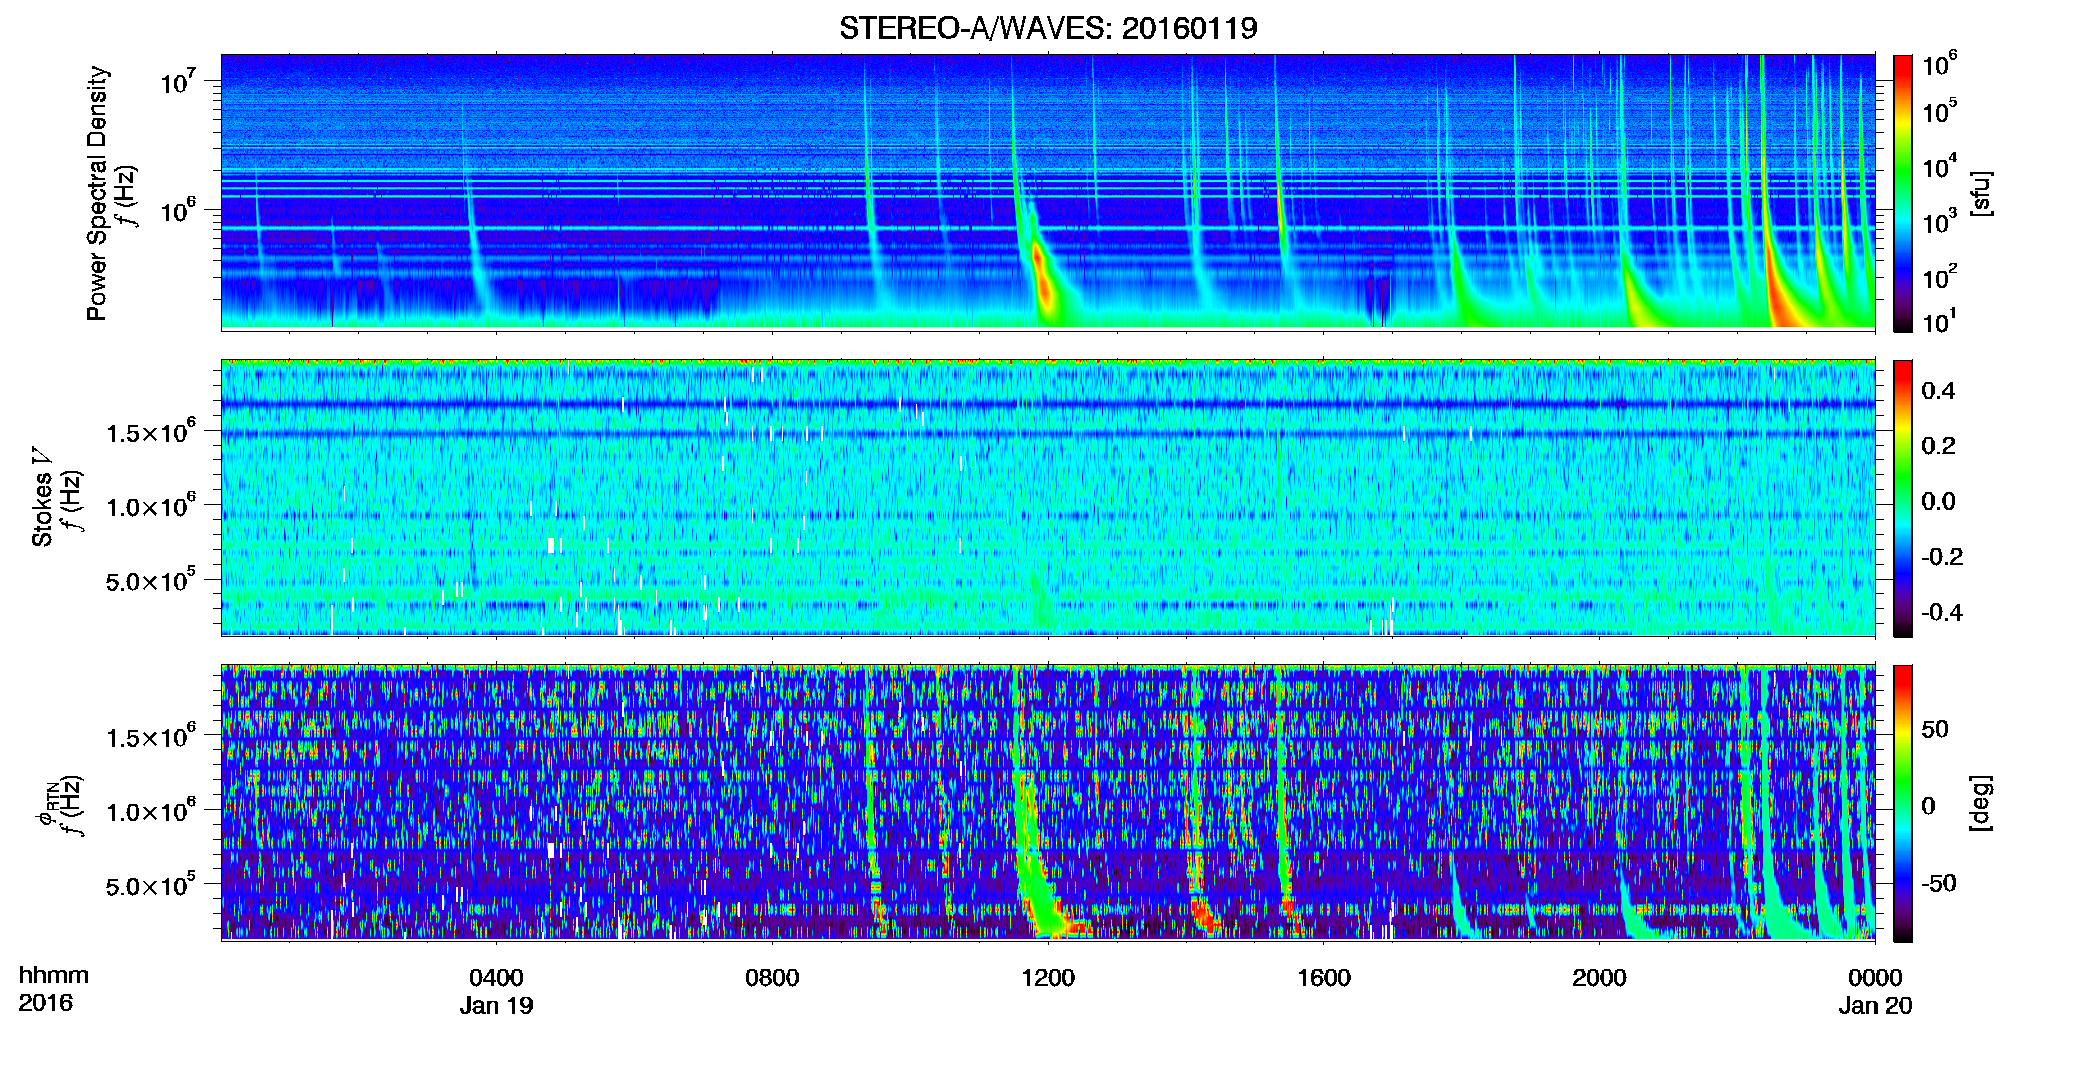
Task: Click the bottom panel degree color bar
Action: click(1903, 803)
